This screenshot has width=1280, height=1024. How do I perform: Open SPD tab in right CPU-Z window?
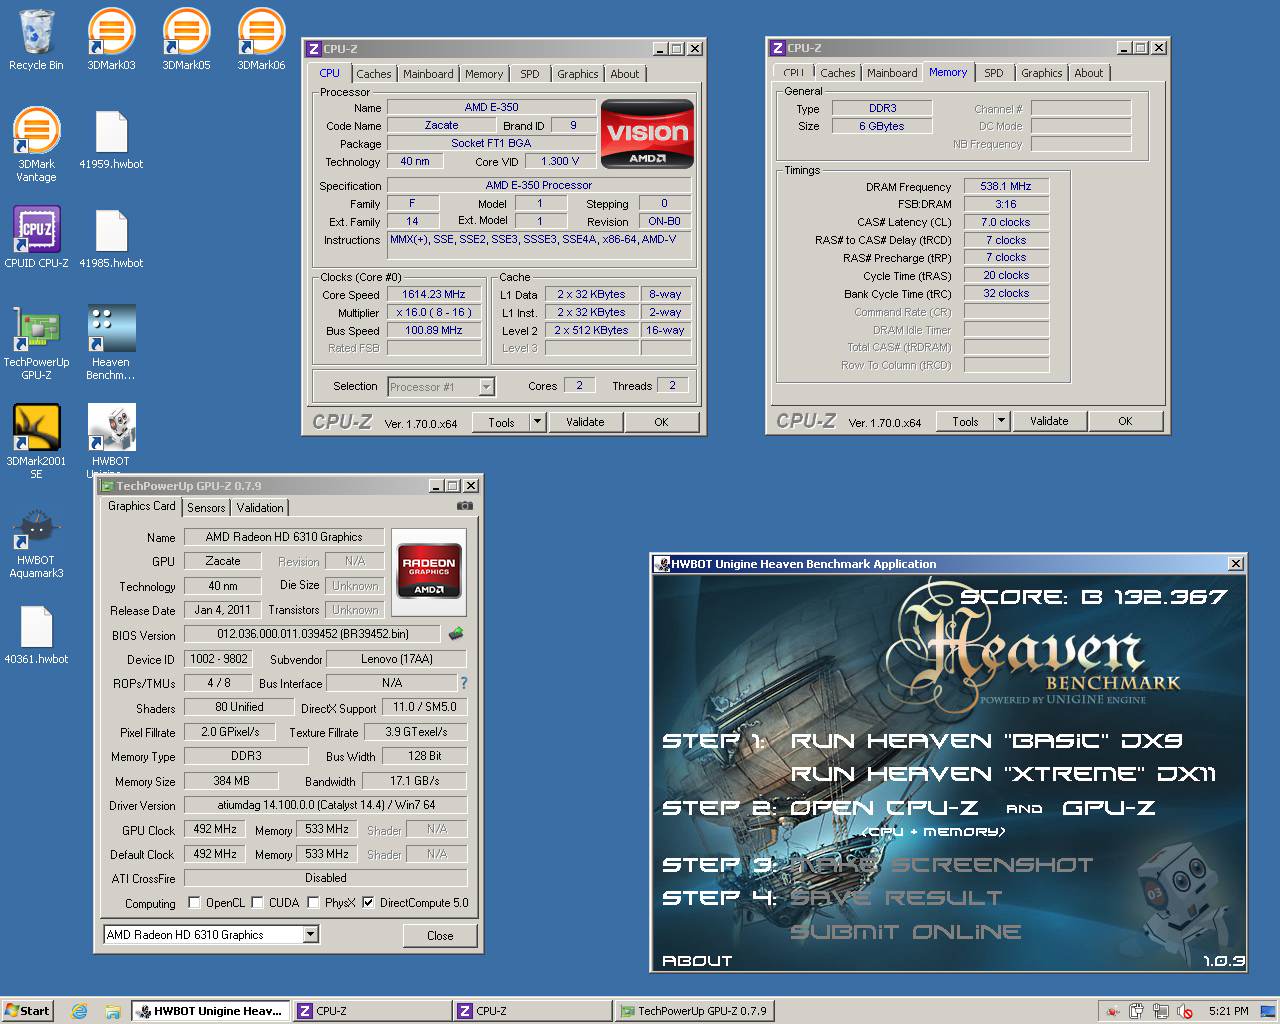(994, 73)
